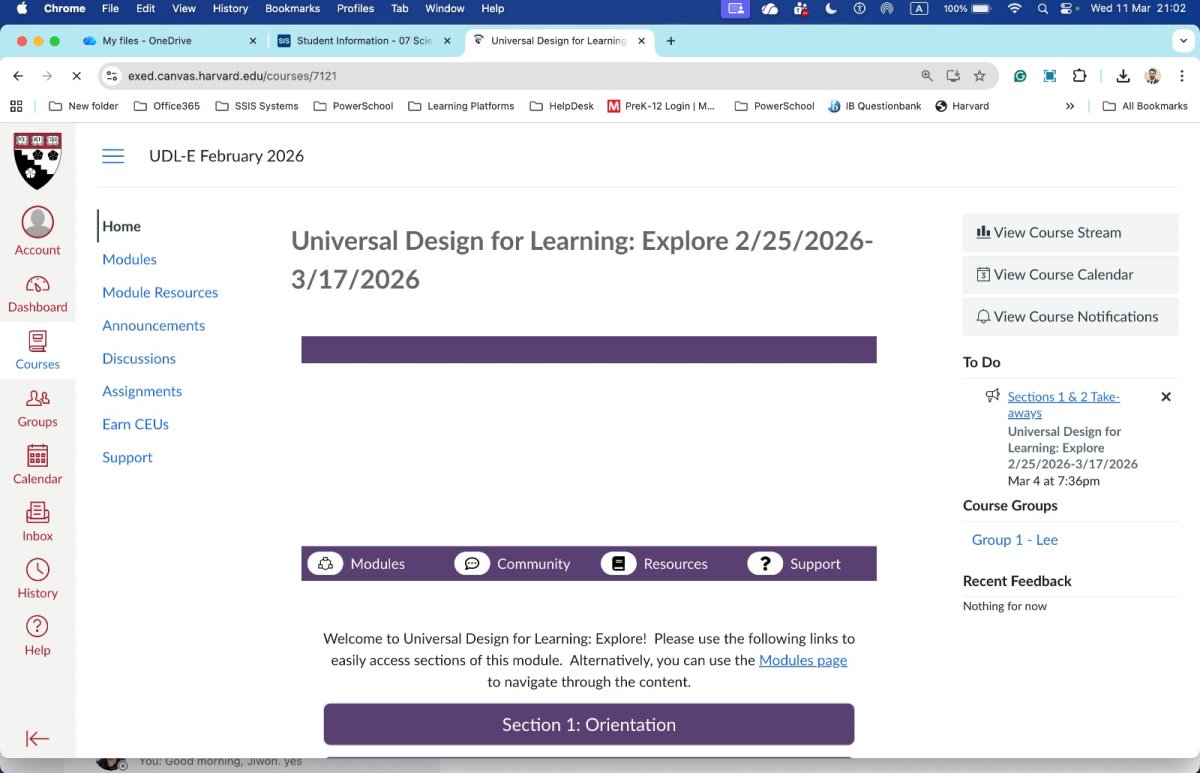Open the Office365 bookmark folder
Viewport: 1200px width, 773px height.
(x=166, y=106)
